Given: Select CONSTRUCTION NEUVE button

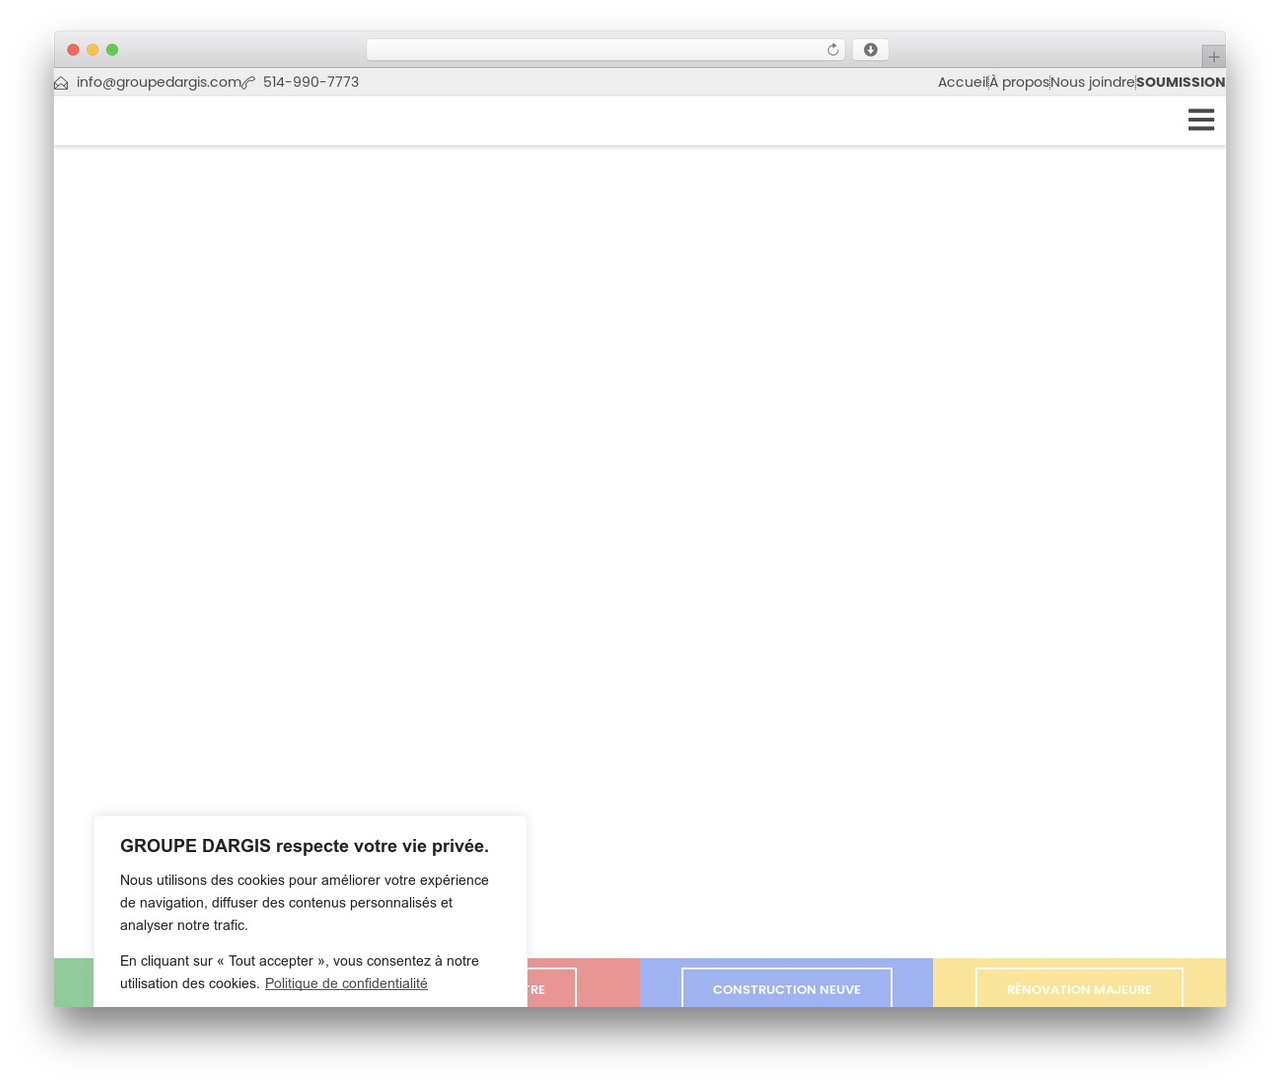Looking at the screenshot, I should [787, 988].
